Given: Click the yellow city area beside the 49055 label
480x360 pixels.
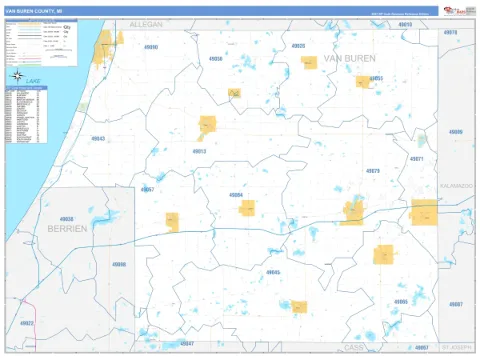Looking at the screenshot, I should click(363, 82).
